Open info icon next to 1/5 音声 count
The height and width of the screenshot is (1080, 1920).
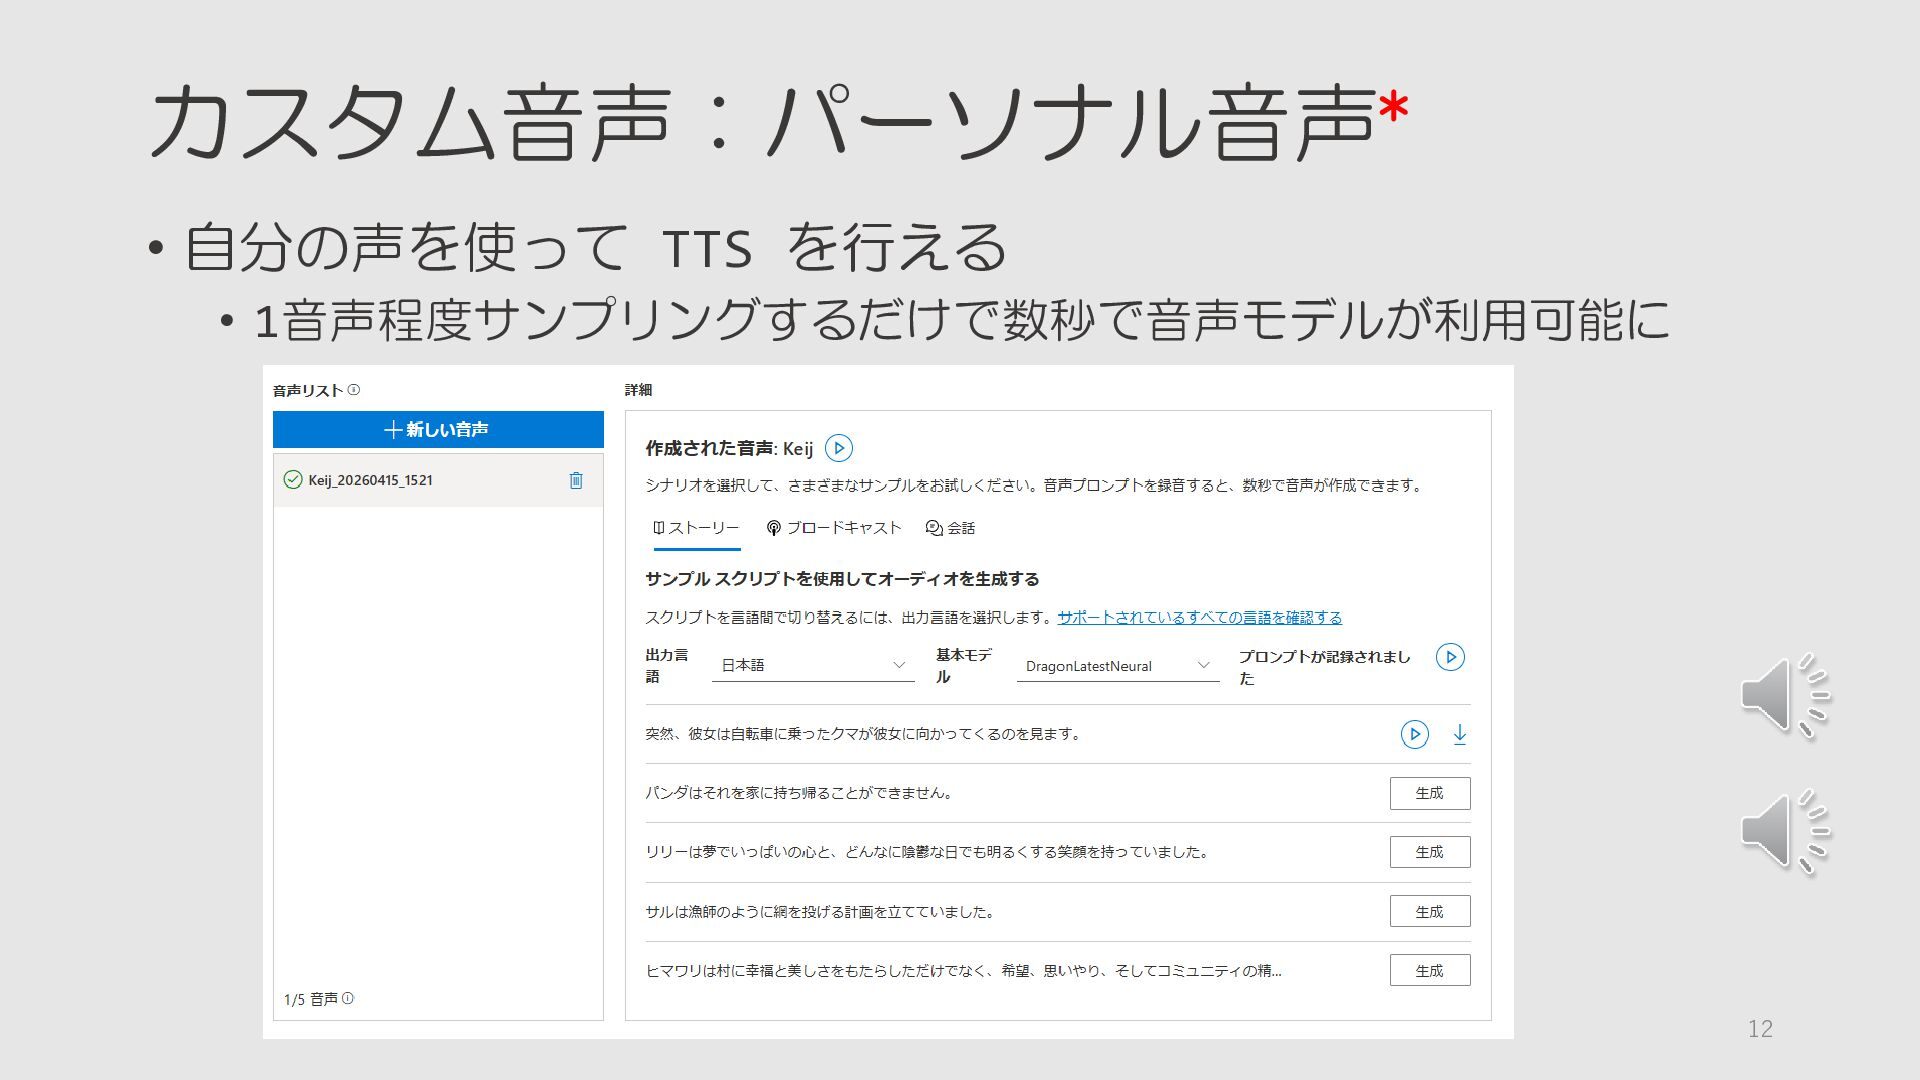(x=348, y=998)
